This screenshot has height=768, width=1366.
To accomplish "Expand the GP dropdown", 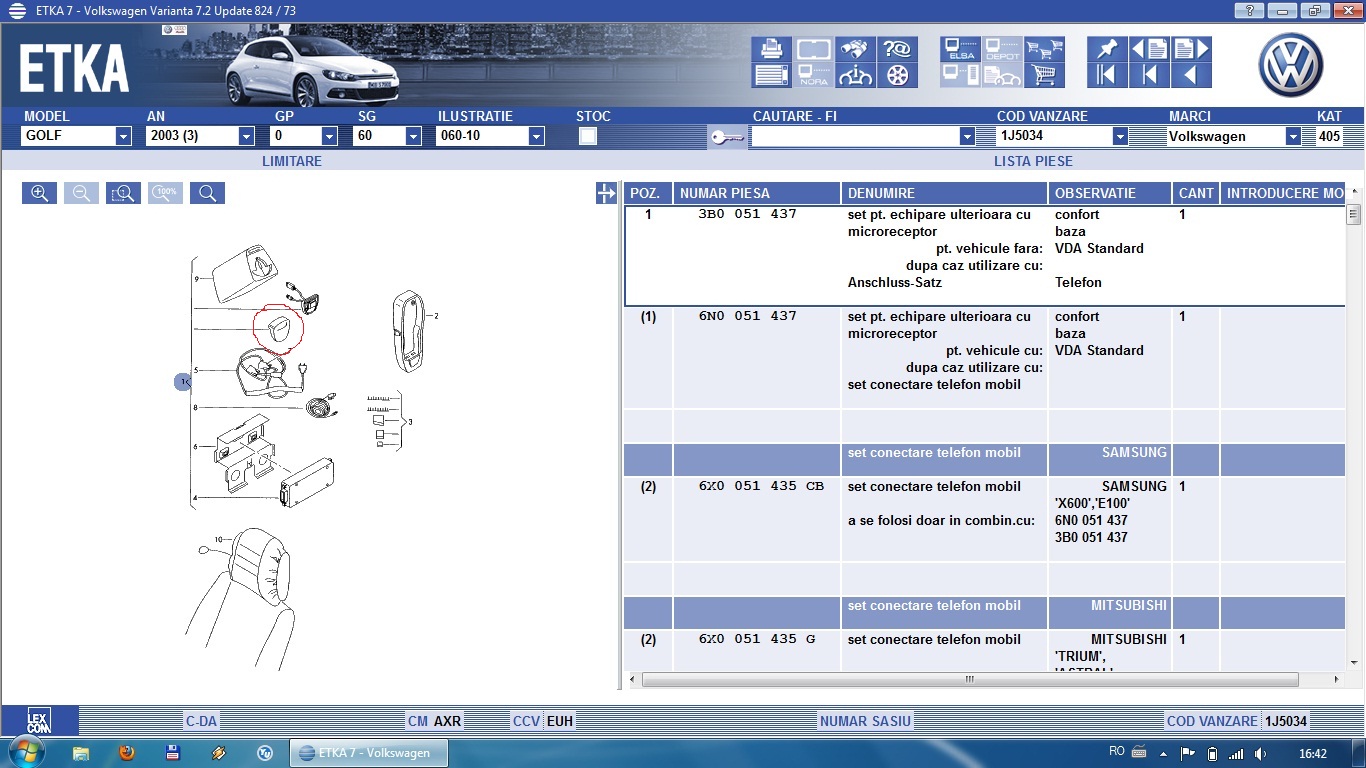I will 329,136.
